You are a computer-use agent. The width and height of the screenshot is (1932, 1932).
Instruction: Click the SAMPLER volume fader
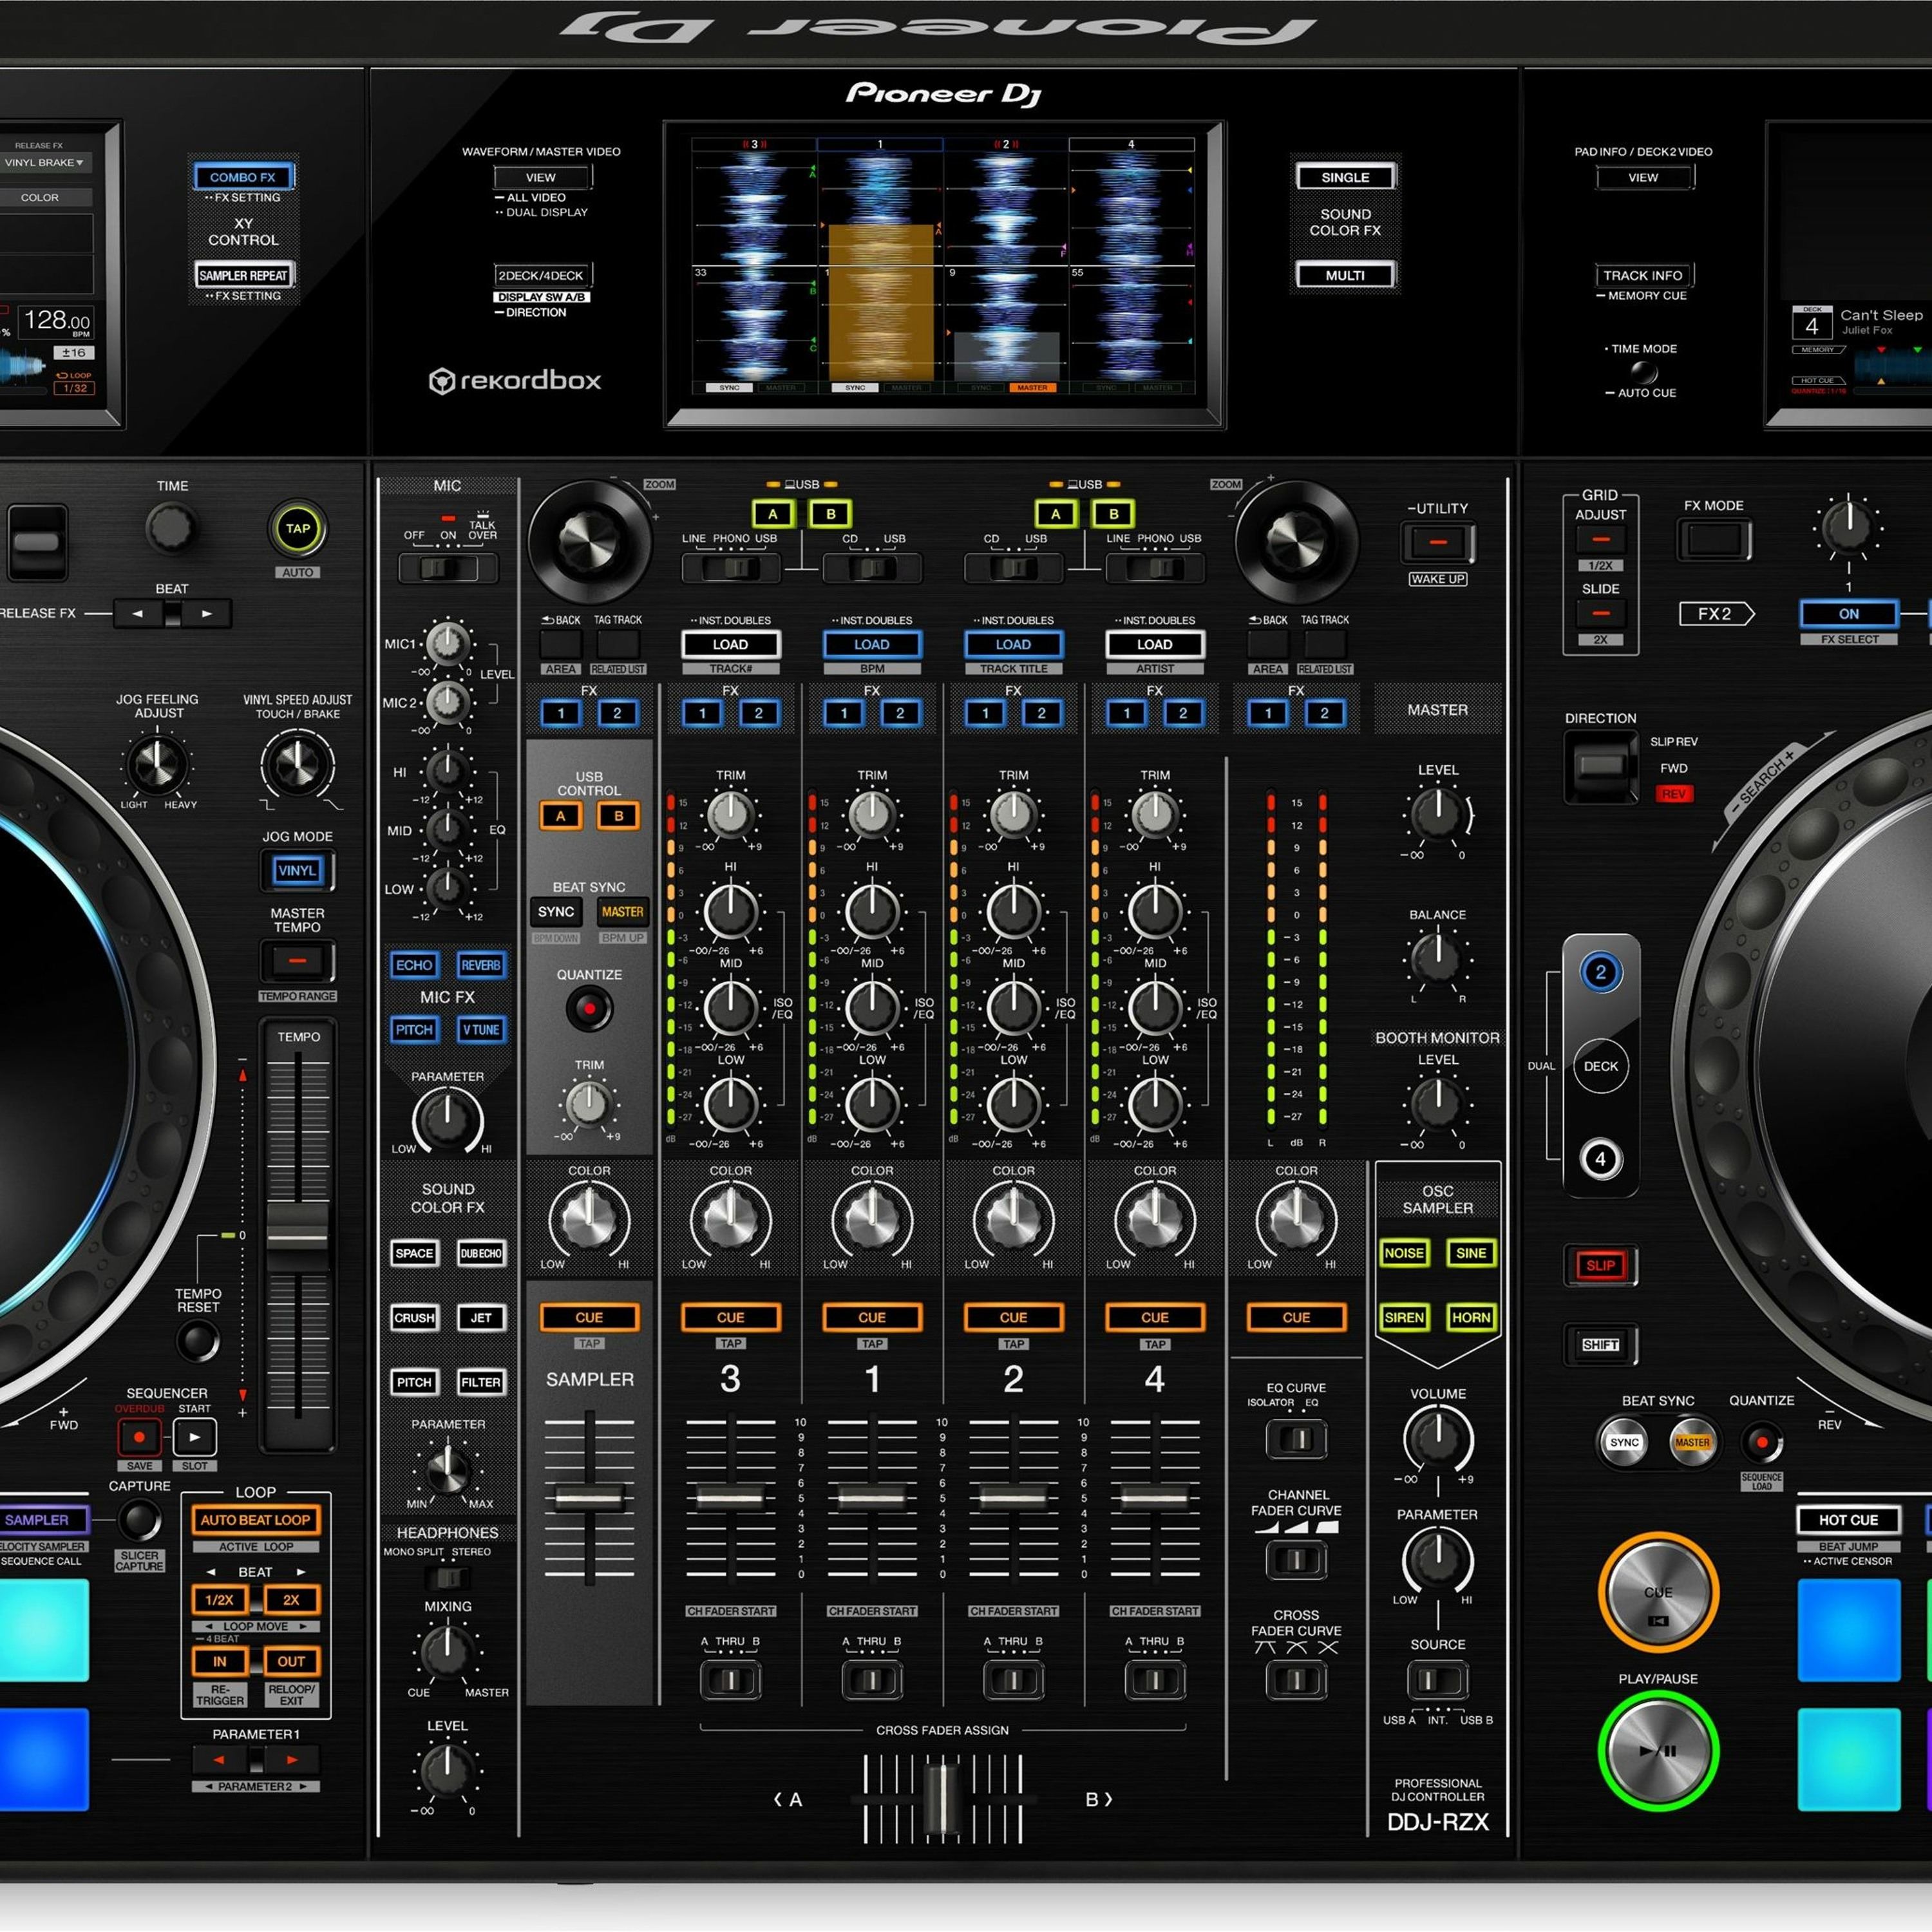[x=589, y=1498]
